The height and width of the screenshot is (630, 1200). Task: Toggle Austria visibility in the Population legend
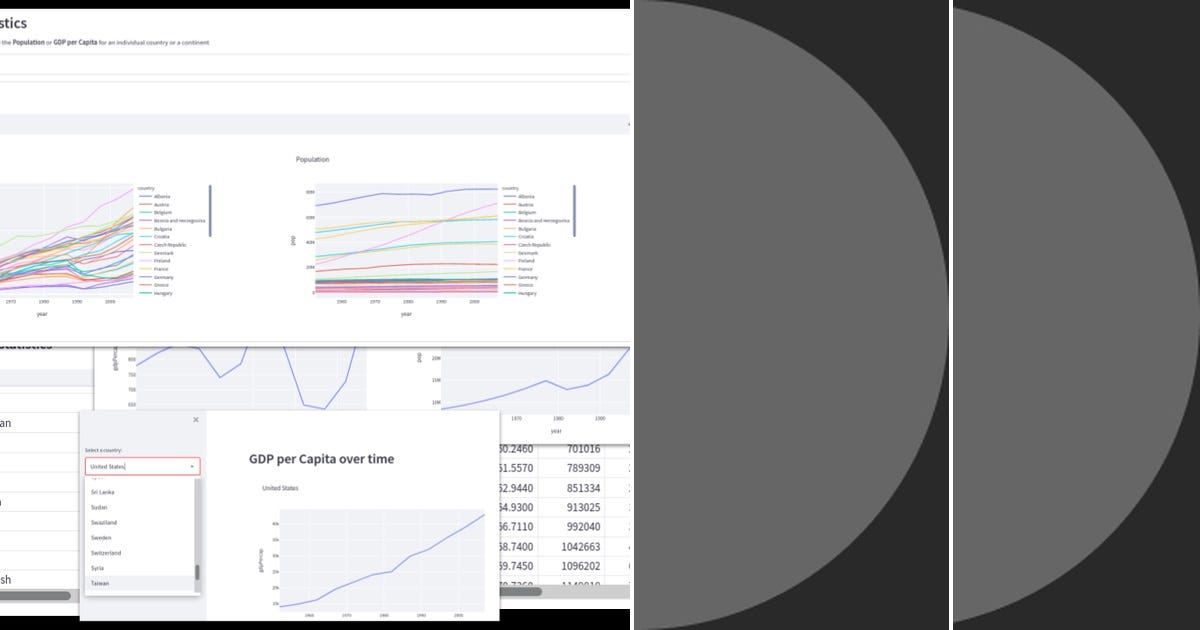(528, 204)
